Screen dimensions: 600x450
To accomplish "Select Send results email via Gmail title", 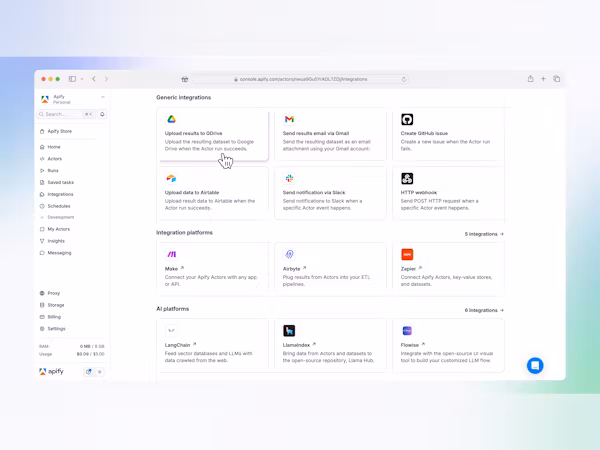I will pyautogui.click(x=316, y=134).
